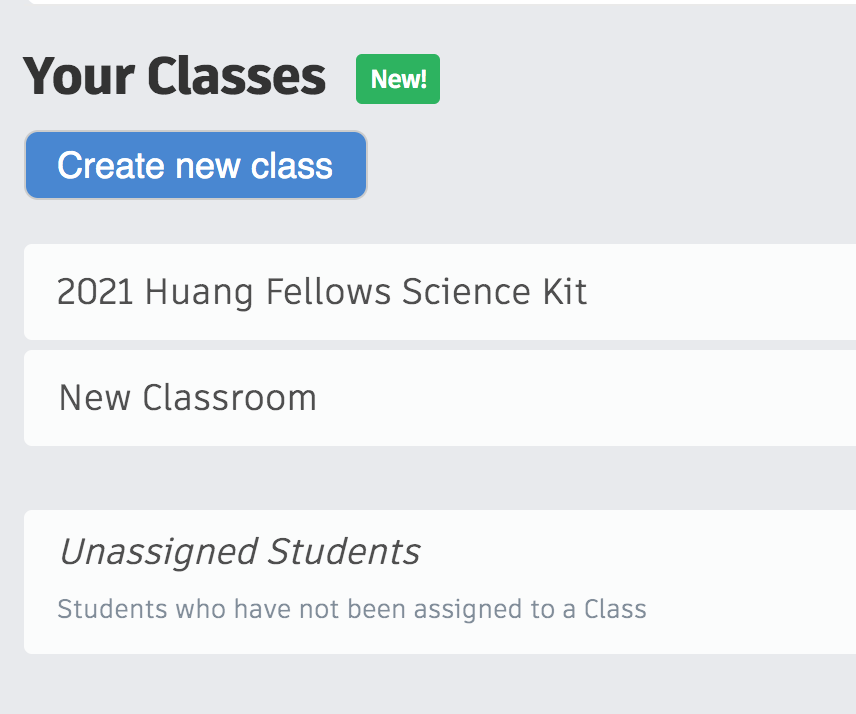Image resolution: width=856 pixels, height=714 pixels.
Task: Click the New! label beside Your Classes
Action: (x=397, y=78)
